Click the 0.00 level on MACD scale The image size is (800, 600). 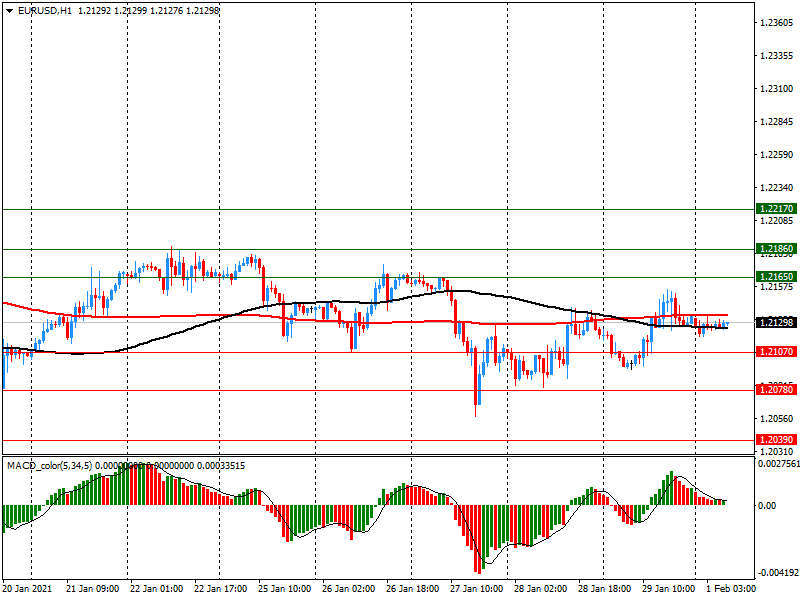770,506
